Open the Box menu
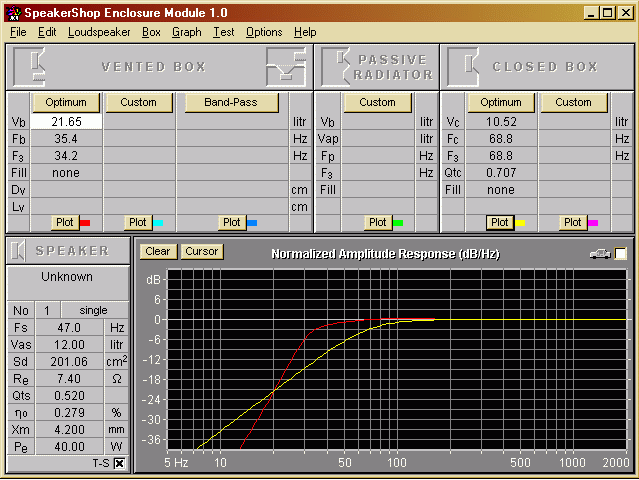639x480 pixels. tap(151, 32)
